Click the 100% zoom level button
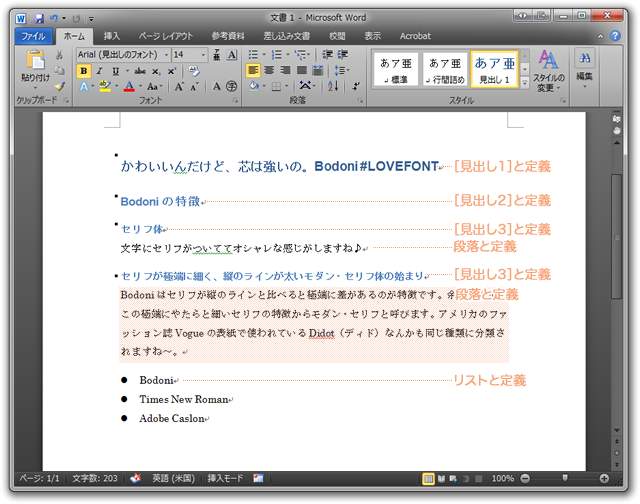Image resolution: width=640 pixels, height=504 pixels. click(502, 478)
